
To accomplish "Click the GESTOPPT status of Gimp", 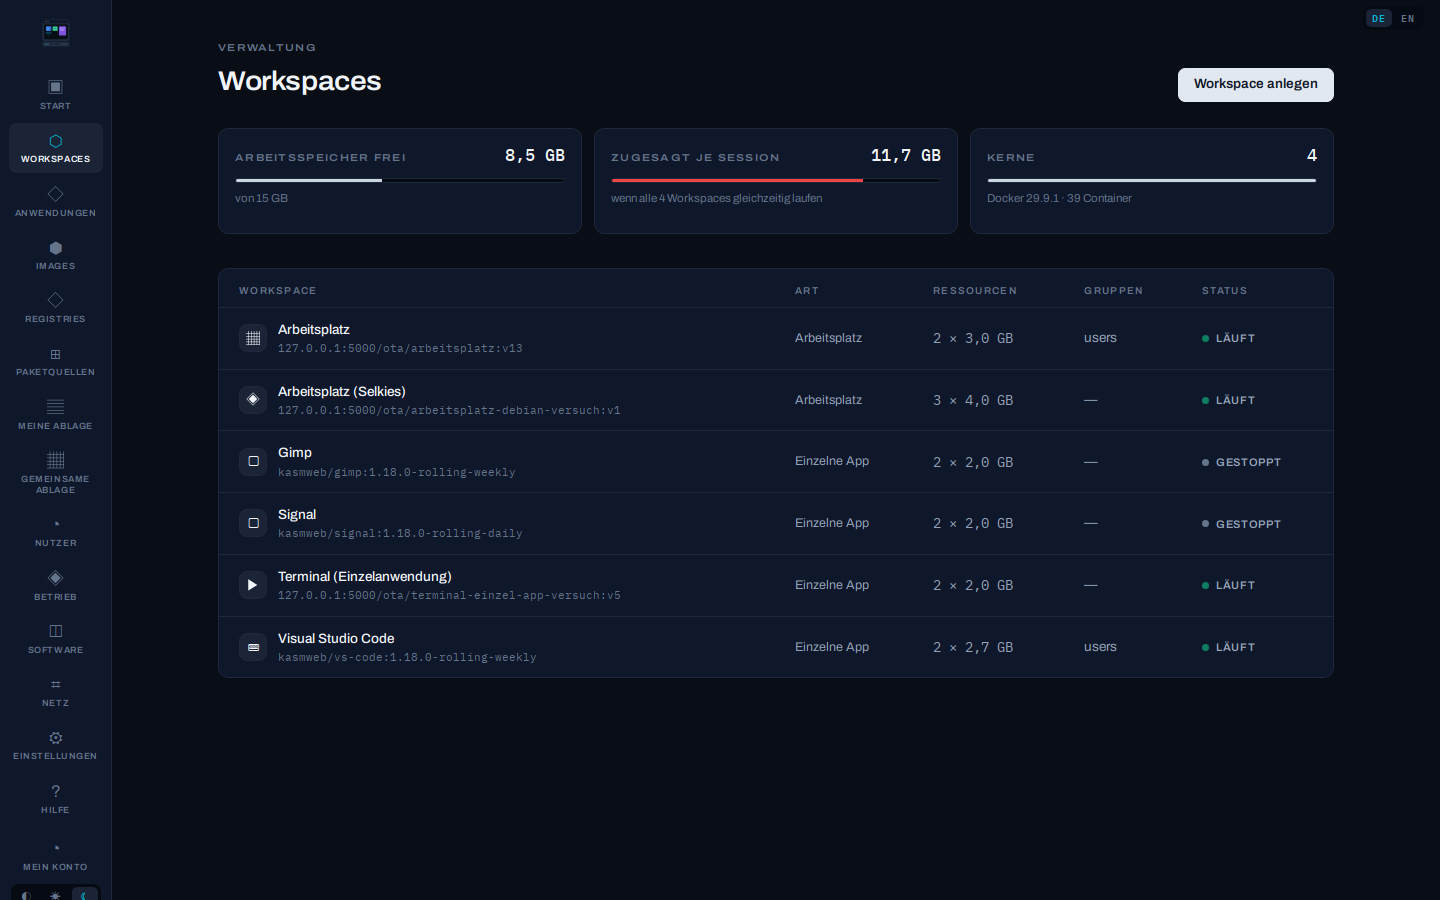I will click(x=1242, y=462).
